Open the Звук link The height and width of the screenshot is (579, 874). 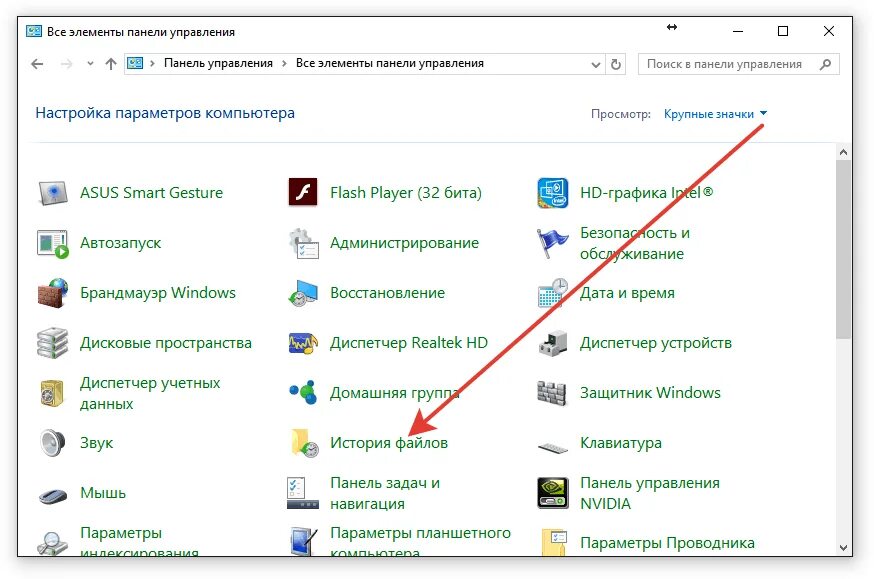tap(96, 444)
